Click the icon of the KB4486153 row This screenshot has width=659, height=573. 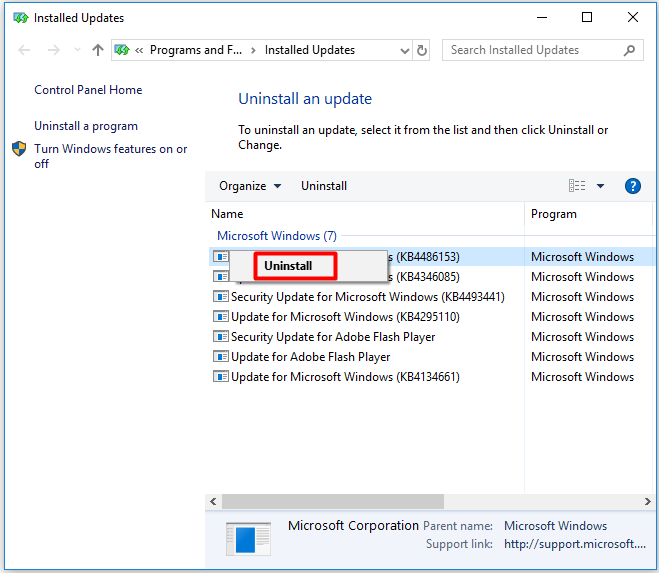coord(221,256)
